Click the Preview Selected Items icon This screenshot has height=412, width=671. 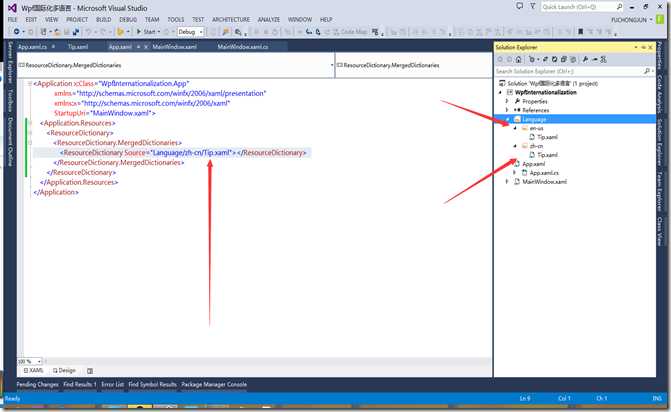(x=594, y=59)
